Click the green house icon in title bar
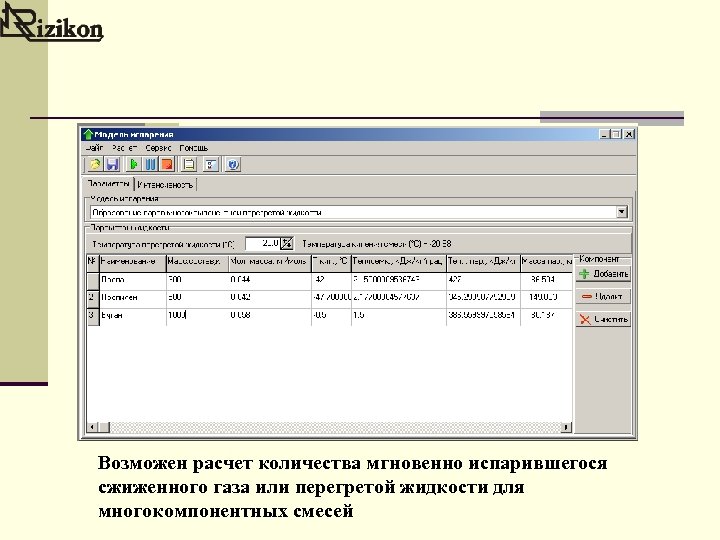This screenshot has height=540, width=720. click(88, 134)
